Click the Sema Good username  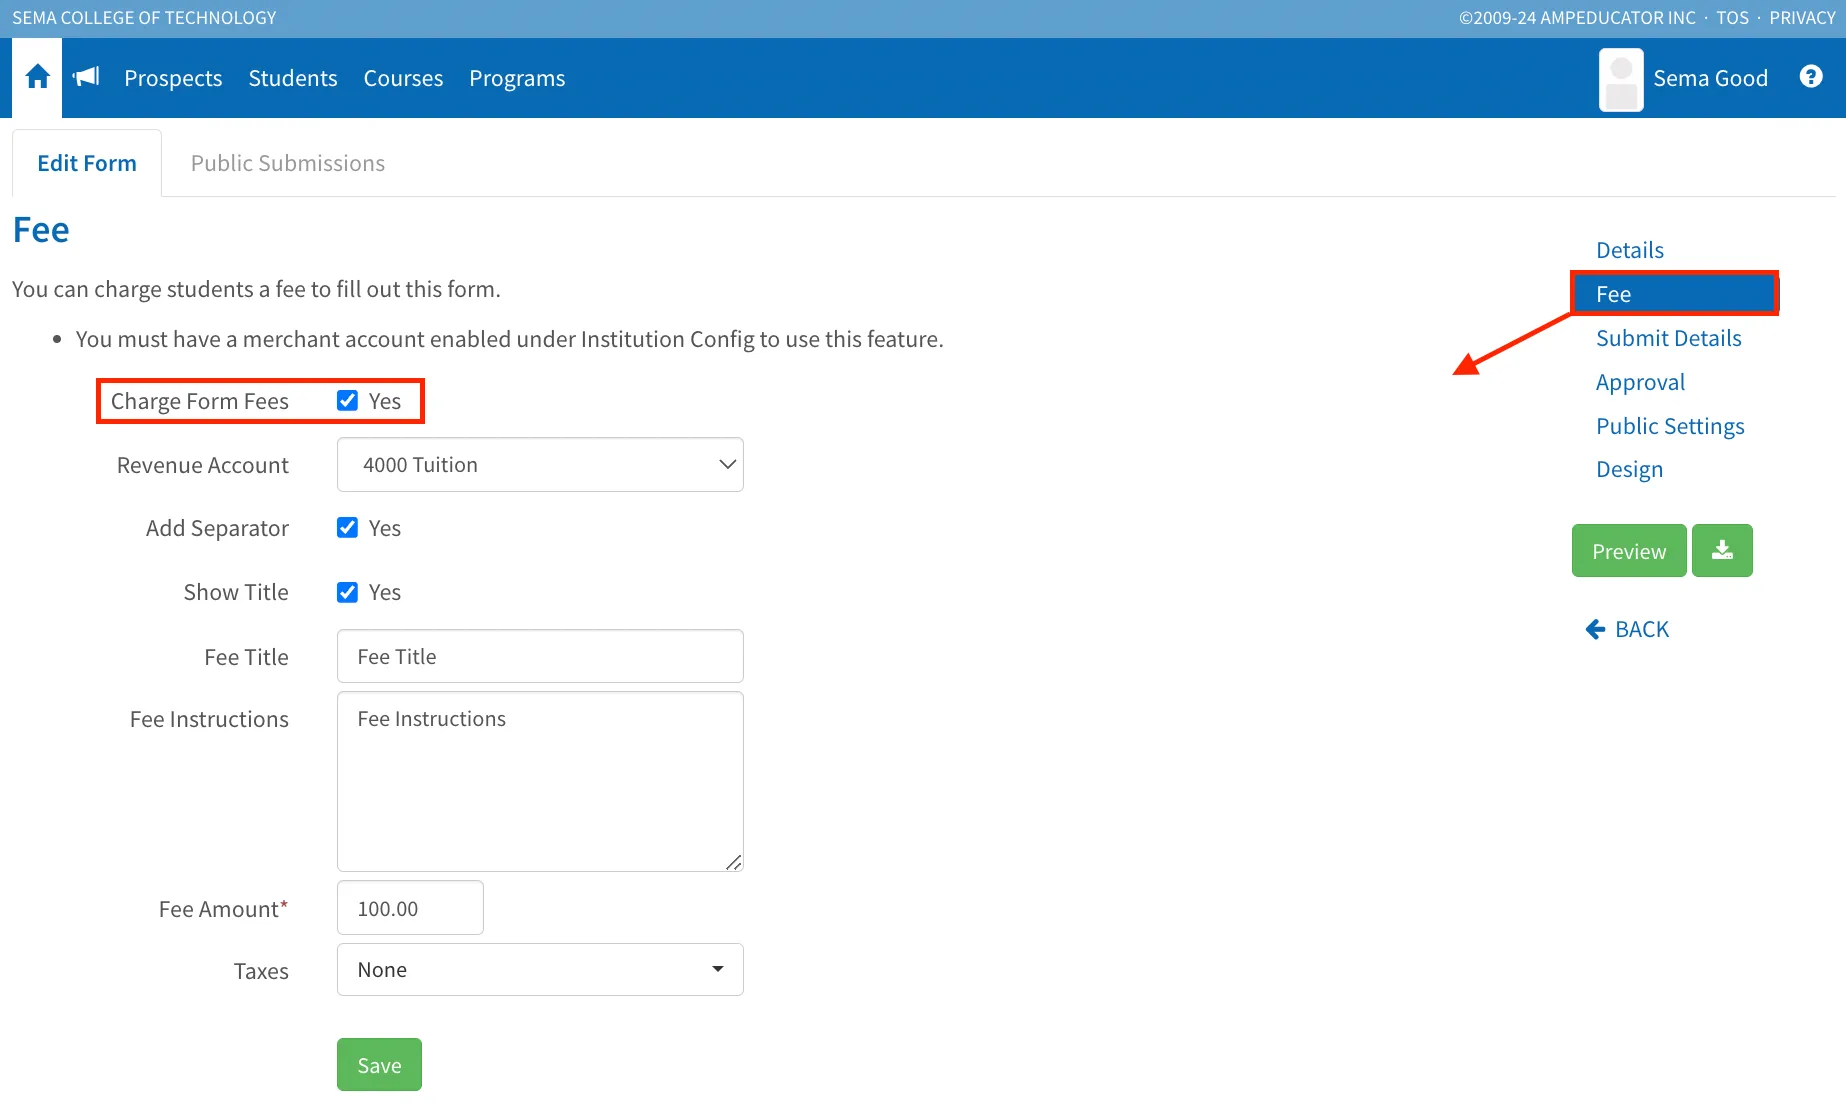[1710, 78]
